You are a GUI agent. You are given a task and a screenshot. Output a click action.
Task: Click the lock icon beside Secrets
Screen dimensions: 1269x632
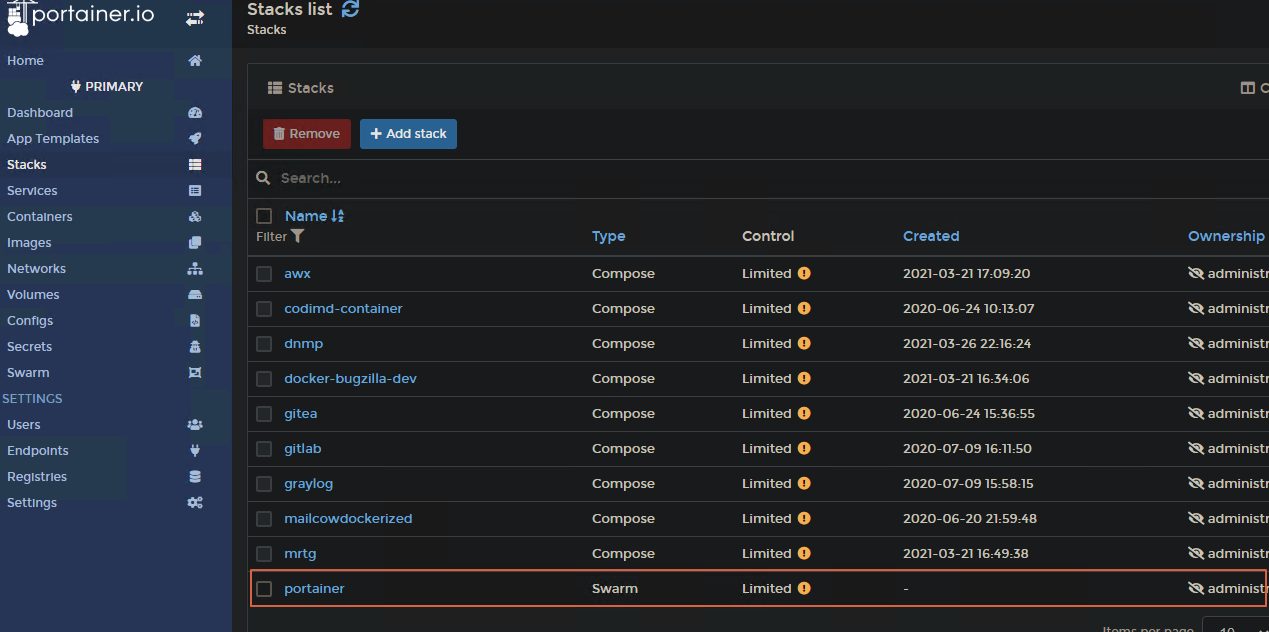pyautogui.click(x=195, y=347)
